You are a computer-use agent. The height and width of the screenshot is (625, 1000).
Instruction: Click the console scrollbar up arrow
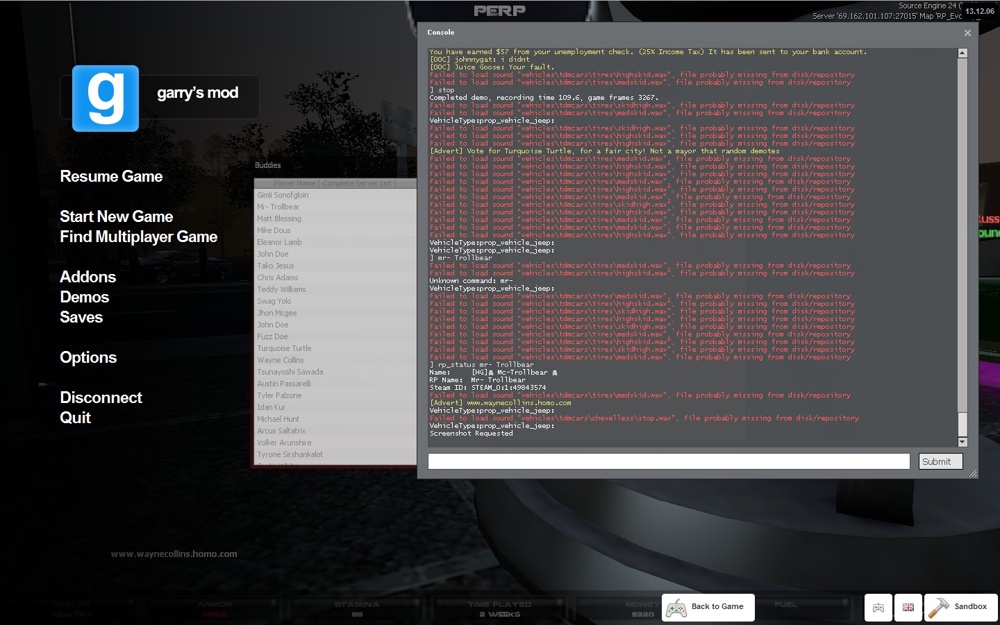pos(962,54)
